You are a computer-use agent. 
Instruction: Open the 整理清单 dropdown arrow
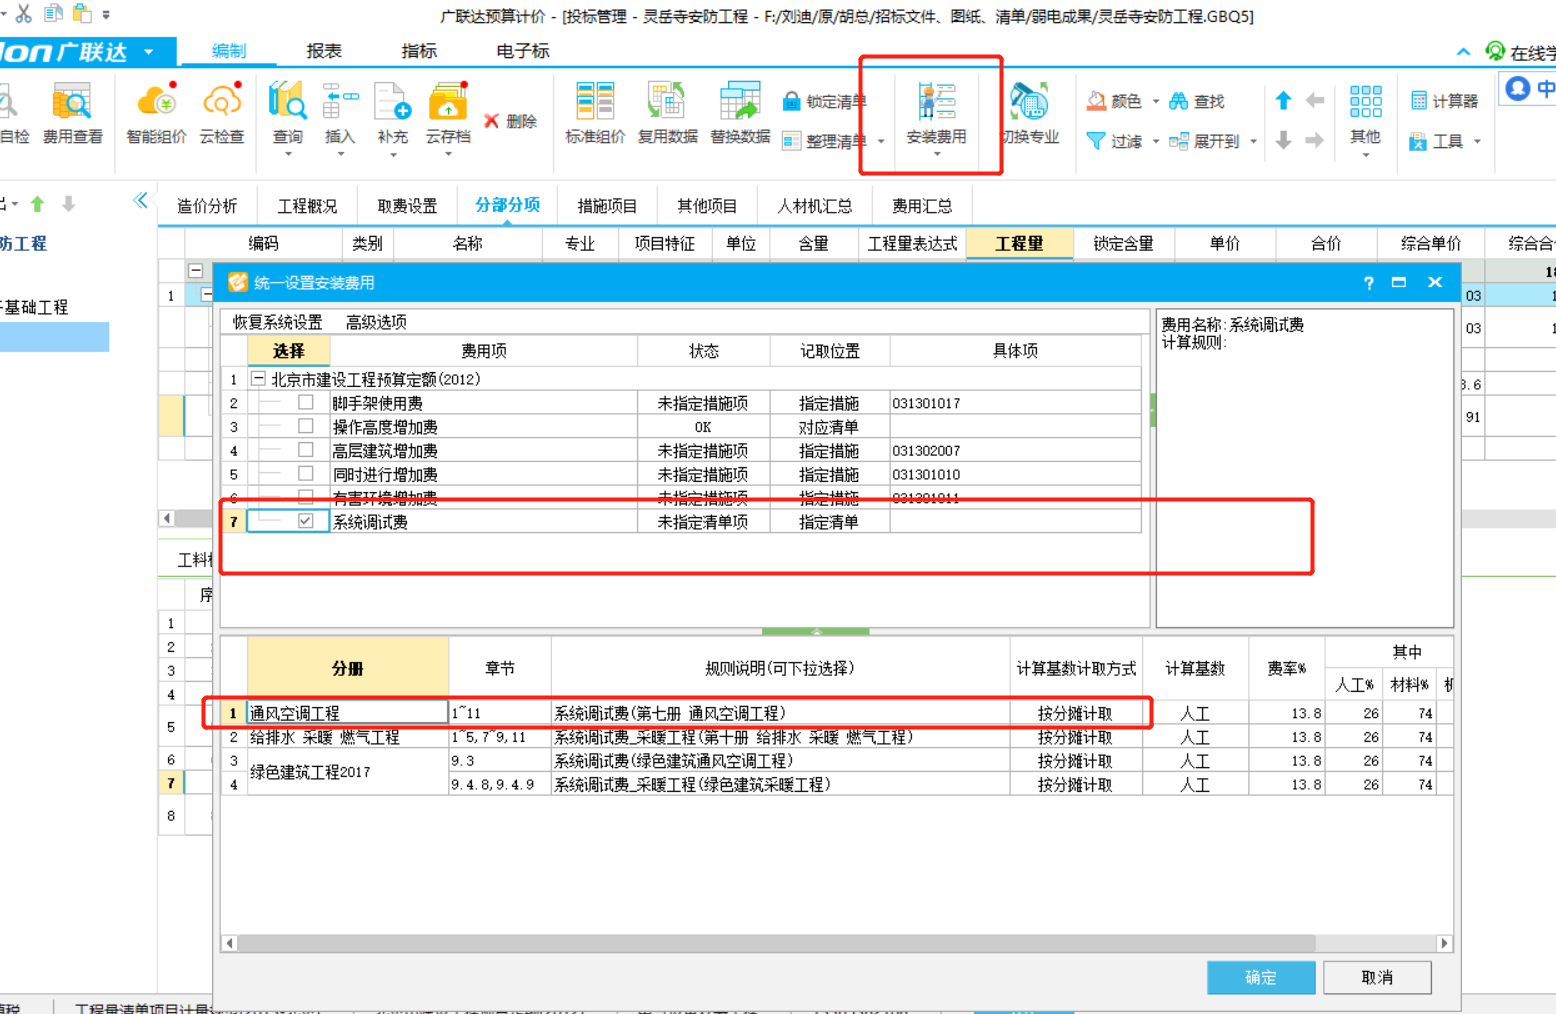click(x=881, y=141)
